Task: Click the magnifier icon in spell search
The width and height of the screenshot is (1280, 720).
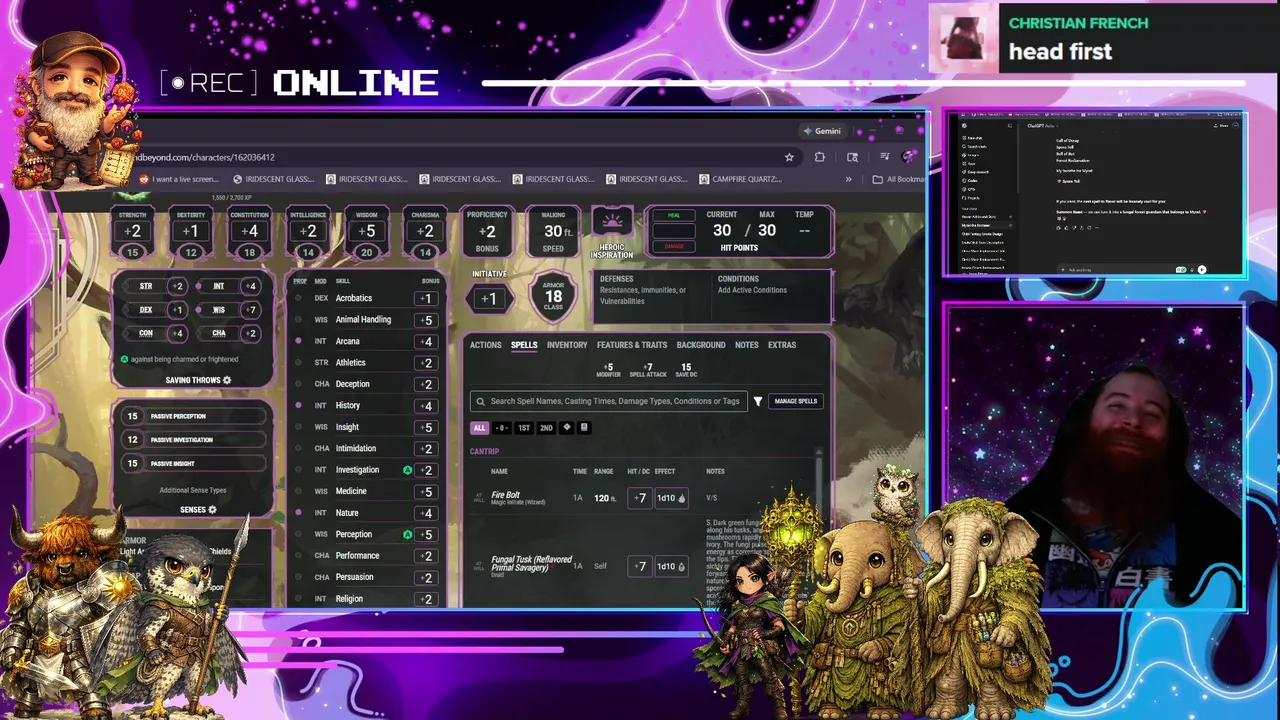Action: click(x=481, y=401)
